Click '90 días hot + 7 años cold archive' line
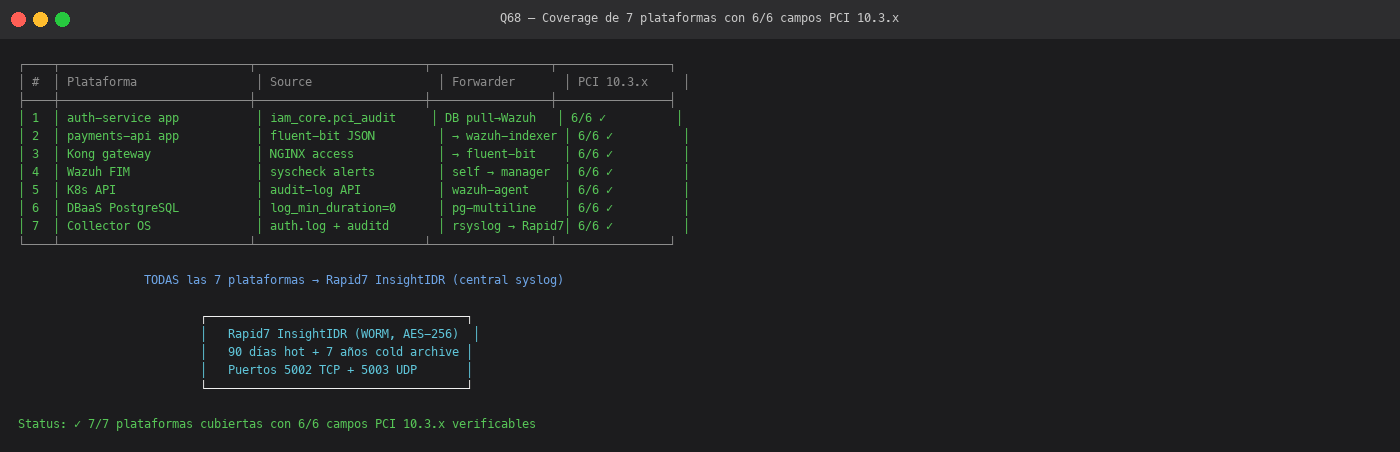This screenshot has height=452, width=1400. click(x=343, y=352)
